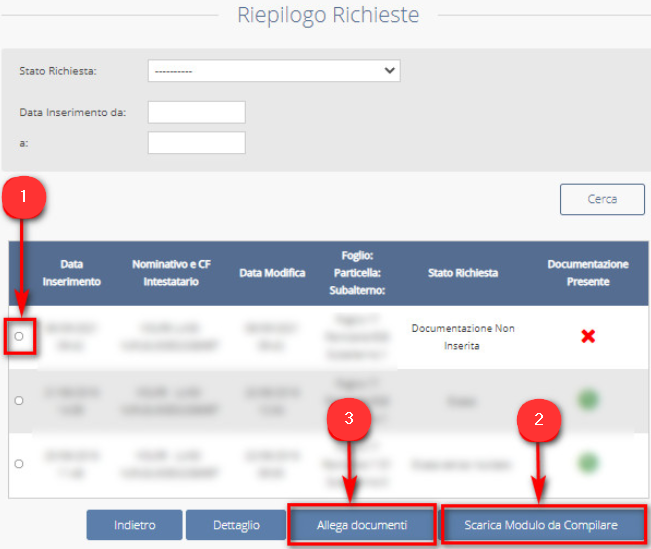Download via Scarica Modulo da Compilare
The image size is (651, 549).
tap(541, 525)
